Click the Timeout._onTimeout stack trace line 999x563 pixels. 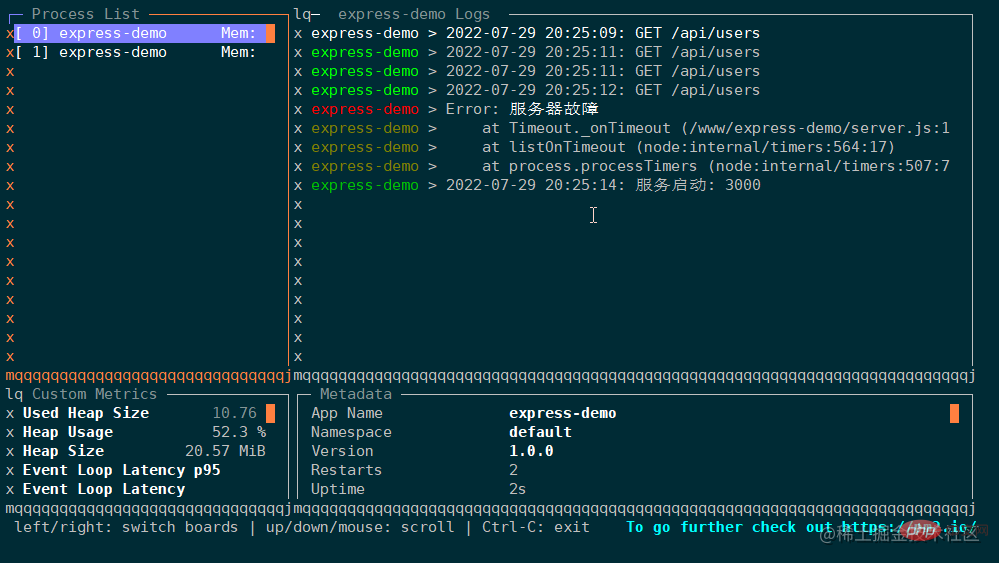click(630, 128)
